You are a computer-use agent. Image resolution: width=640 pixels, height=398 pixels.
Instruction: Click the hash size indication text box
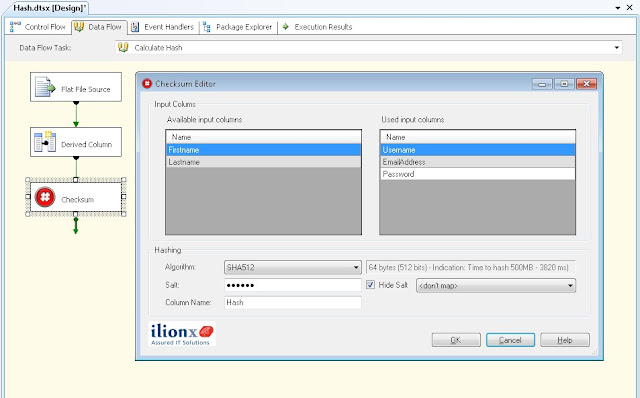click(x=470, y=267)
